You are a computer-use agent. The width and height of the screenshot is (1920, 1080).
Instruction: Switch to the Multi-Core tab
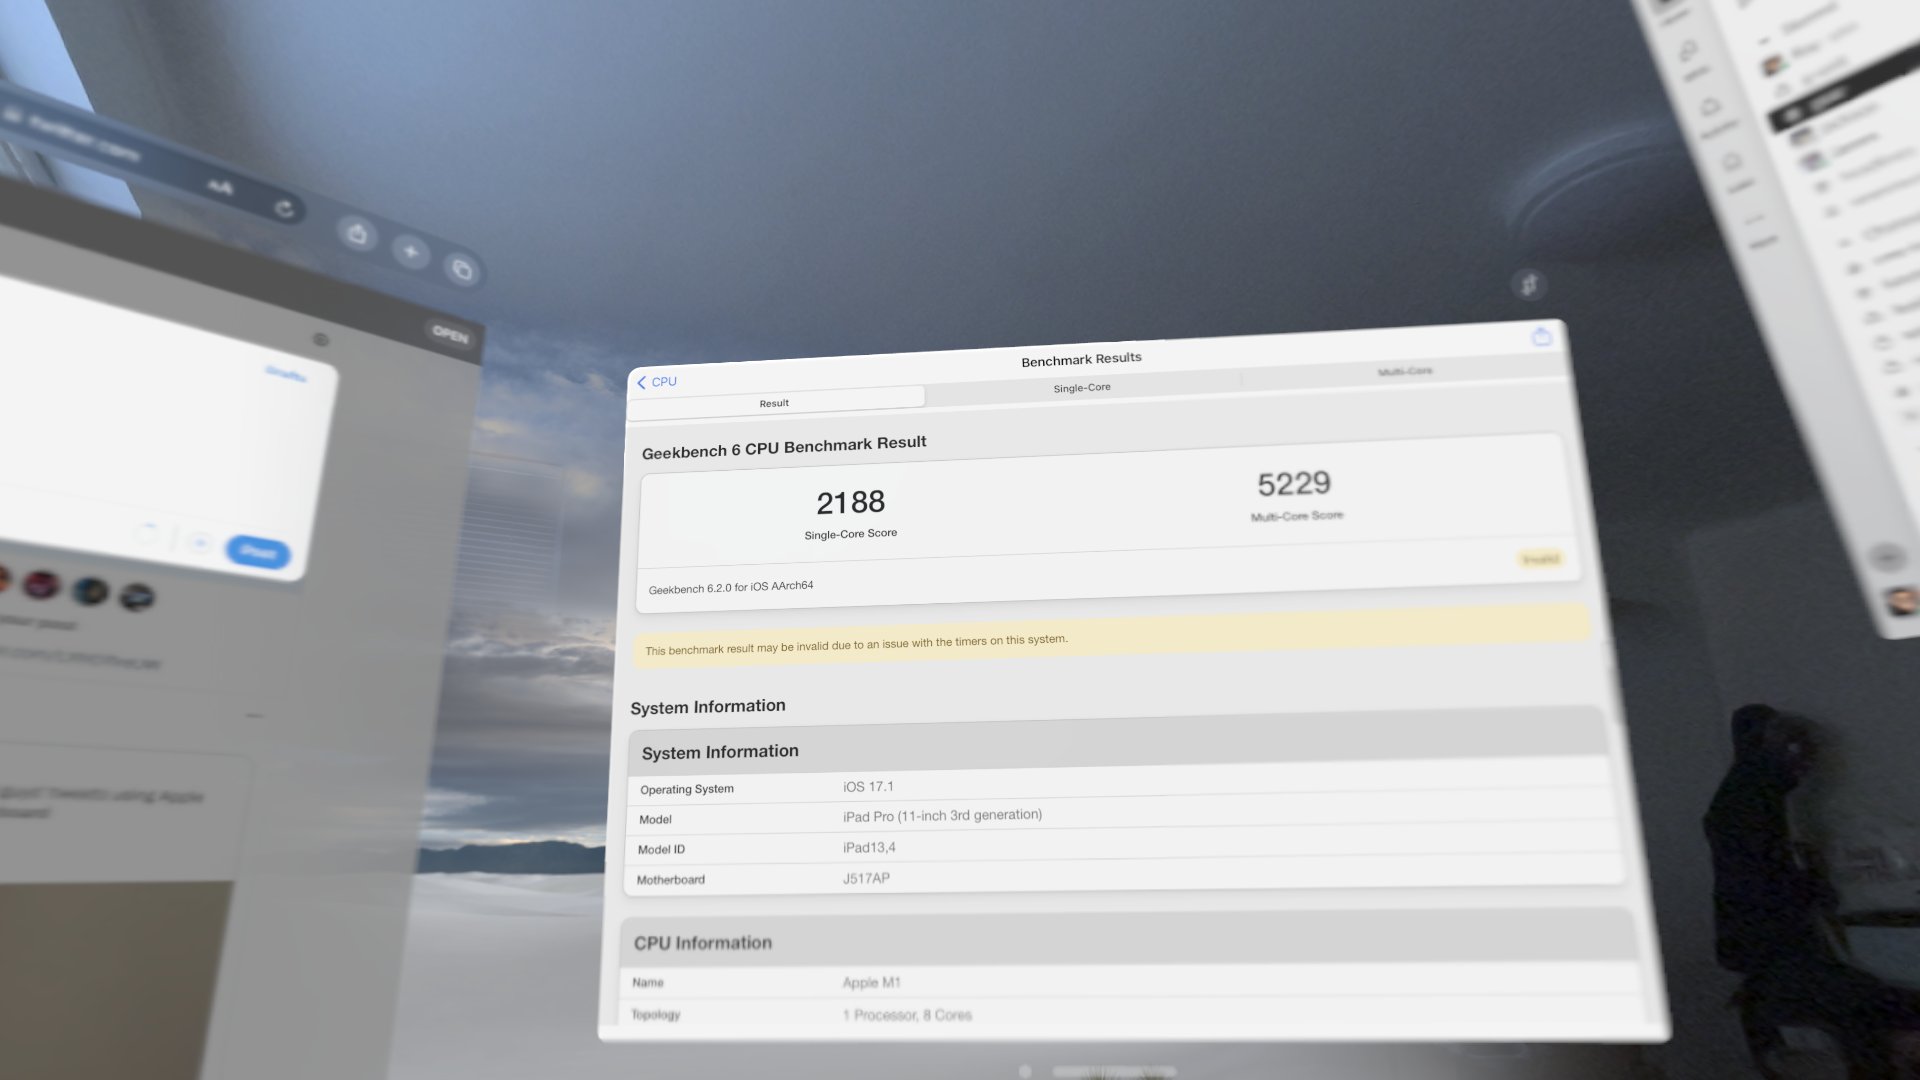pos(1404,371)
